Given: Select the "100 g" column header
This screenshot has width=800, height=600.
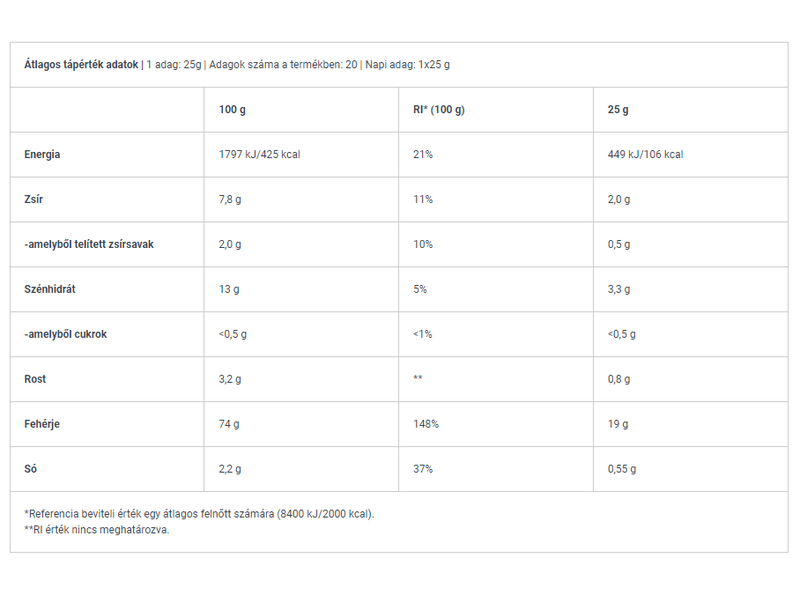Looking at the screenshot, I should tap(232, 110).
